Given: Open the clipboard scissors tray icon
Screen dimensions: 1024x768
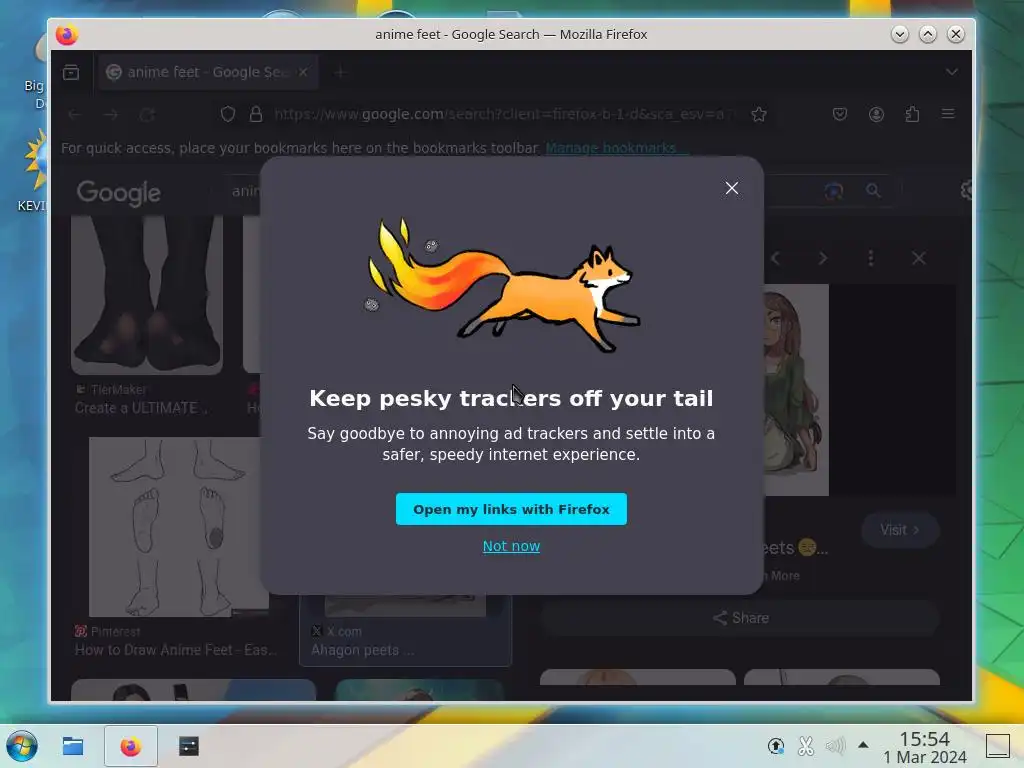Looking at the screenshot, I should click(806, 746).
